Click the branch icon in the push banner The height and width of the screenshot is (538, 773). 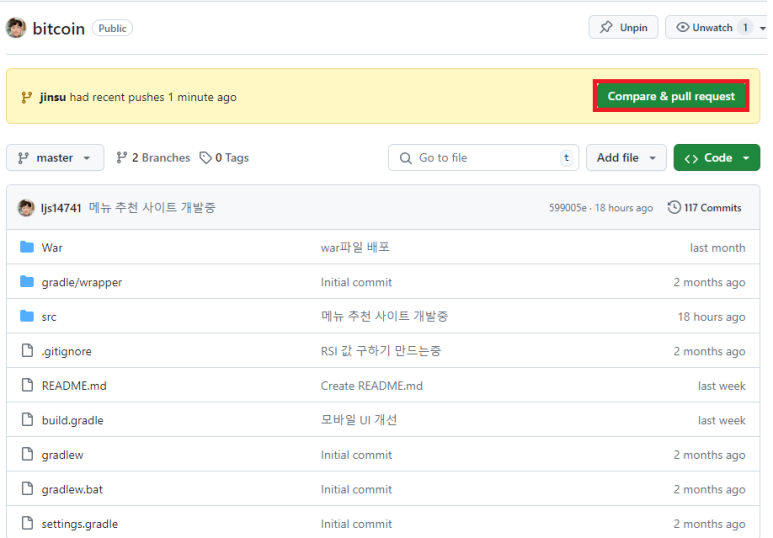pyautogui.click(x=27, y=97)
